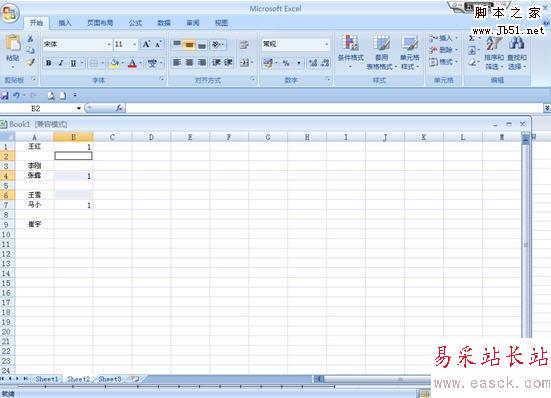This screenshot has width=551, height=398.
Task: Click the AutoSum sigma icon
Action: pos(472,38)
